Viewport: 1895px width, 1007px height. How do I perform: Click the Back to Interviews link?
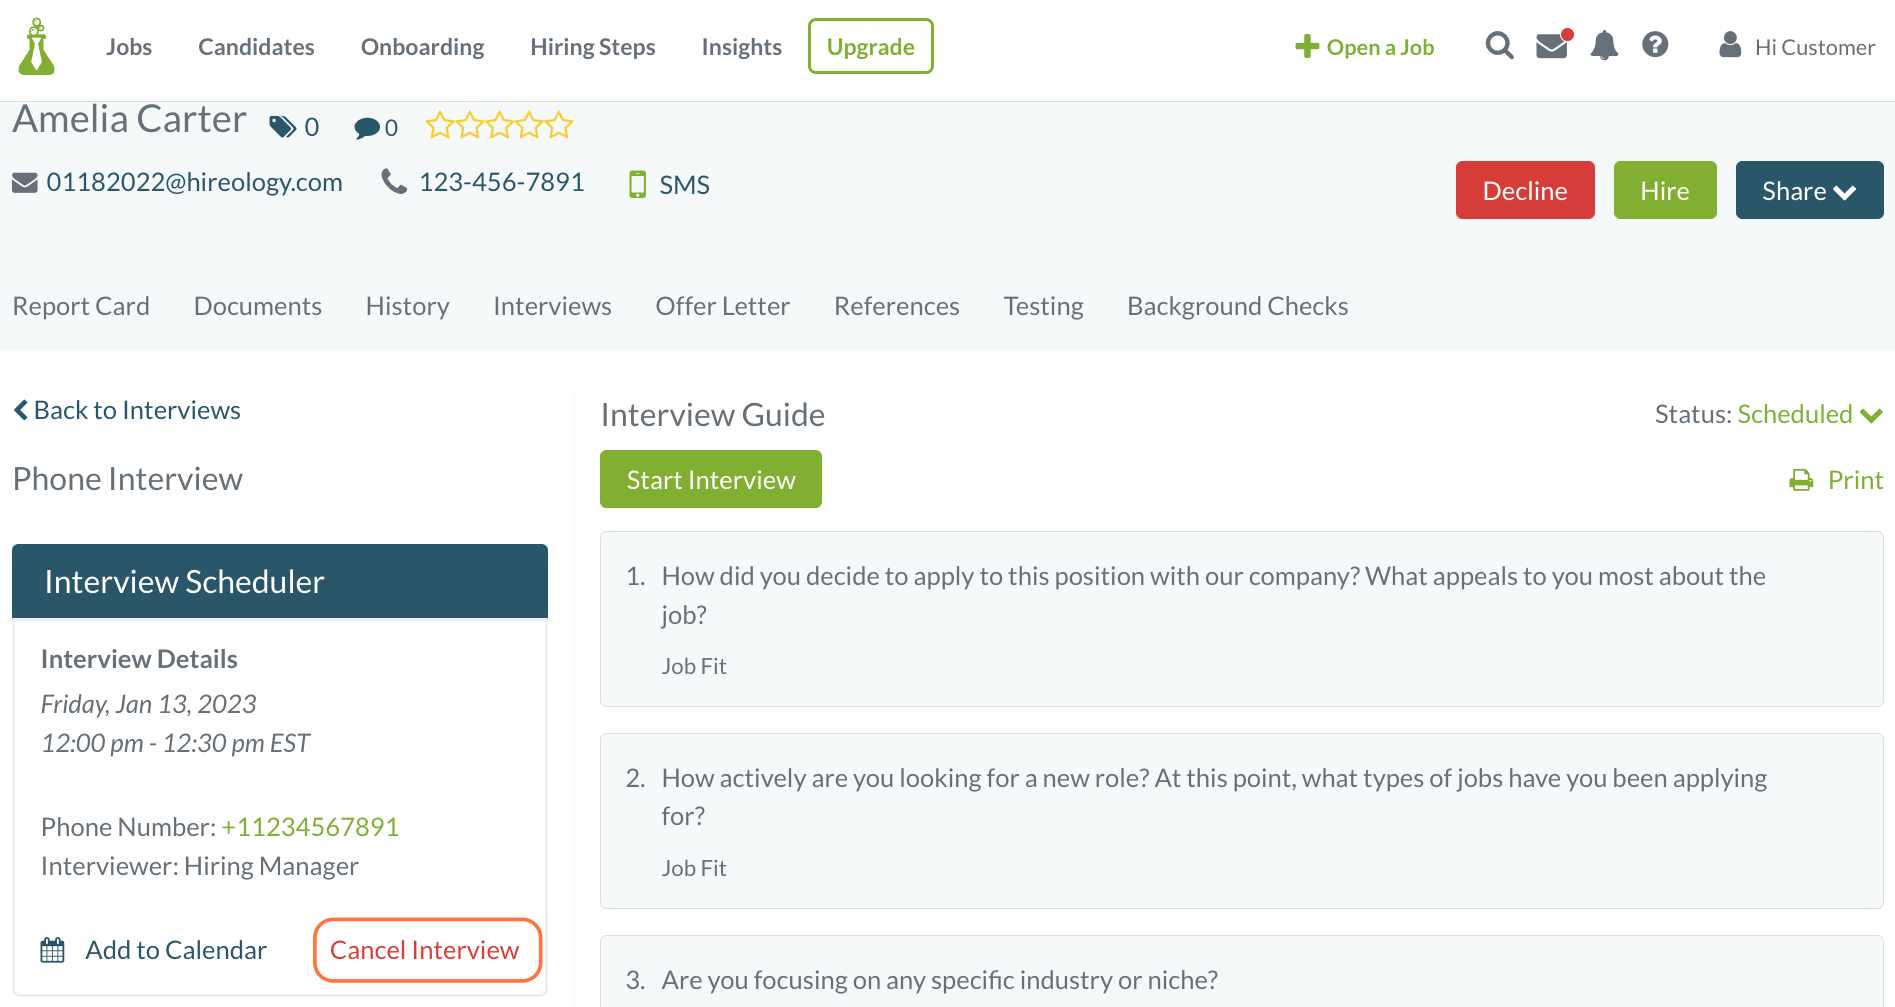127,410
